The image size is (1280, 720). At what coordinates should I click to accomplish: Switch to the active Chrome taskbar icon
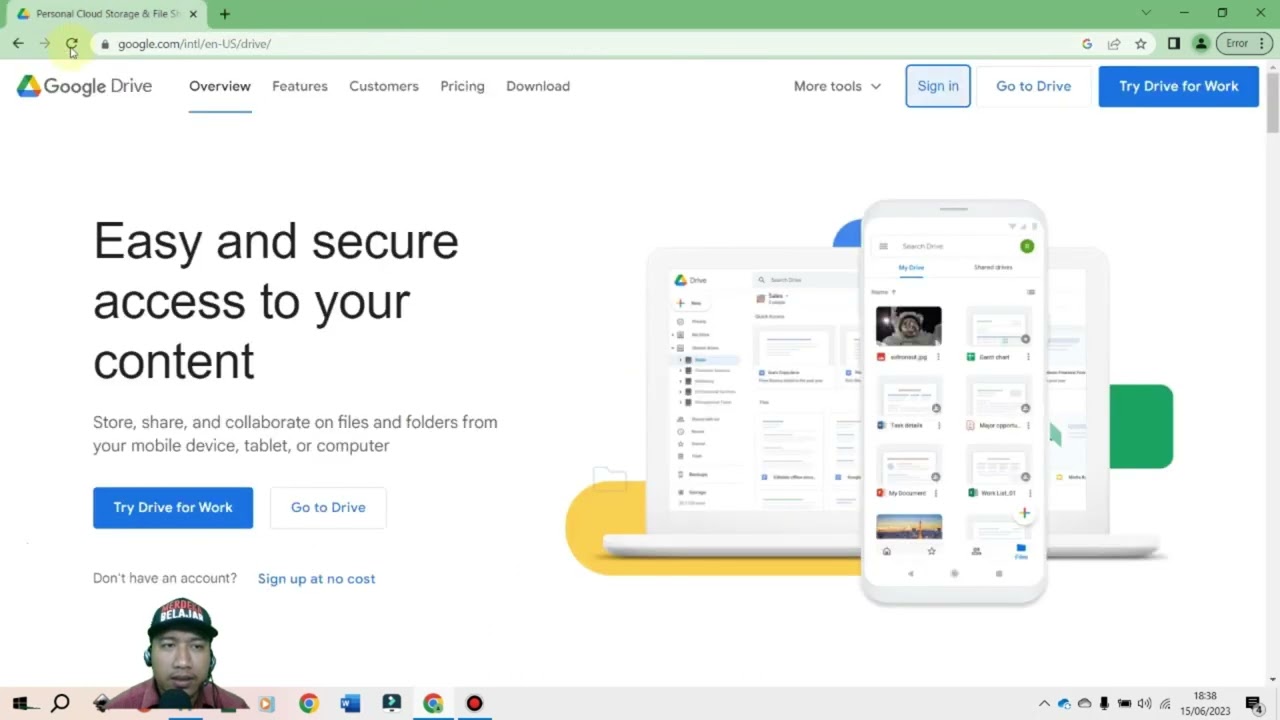point(433,704)
